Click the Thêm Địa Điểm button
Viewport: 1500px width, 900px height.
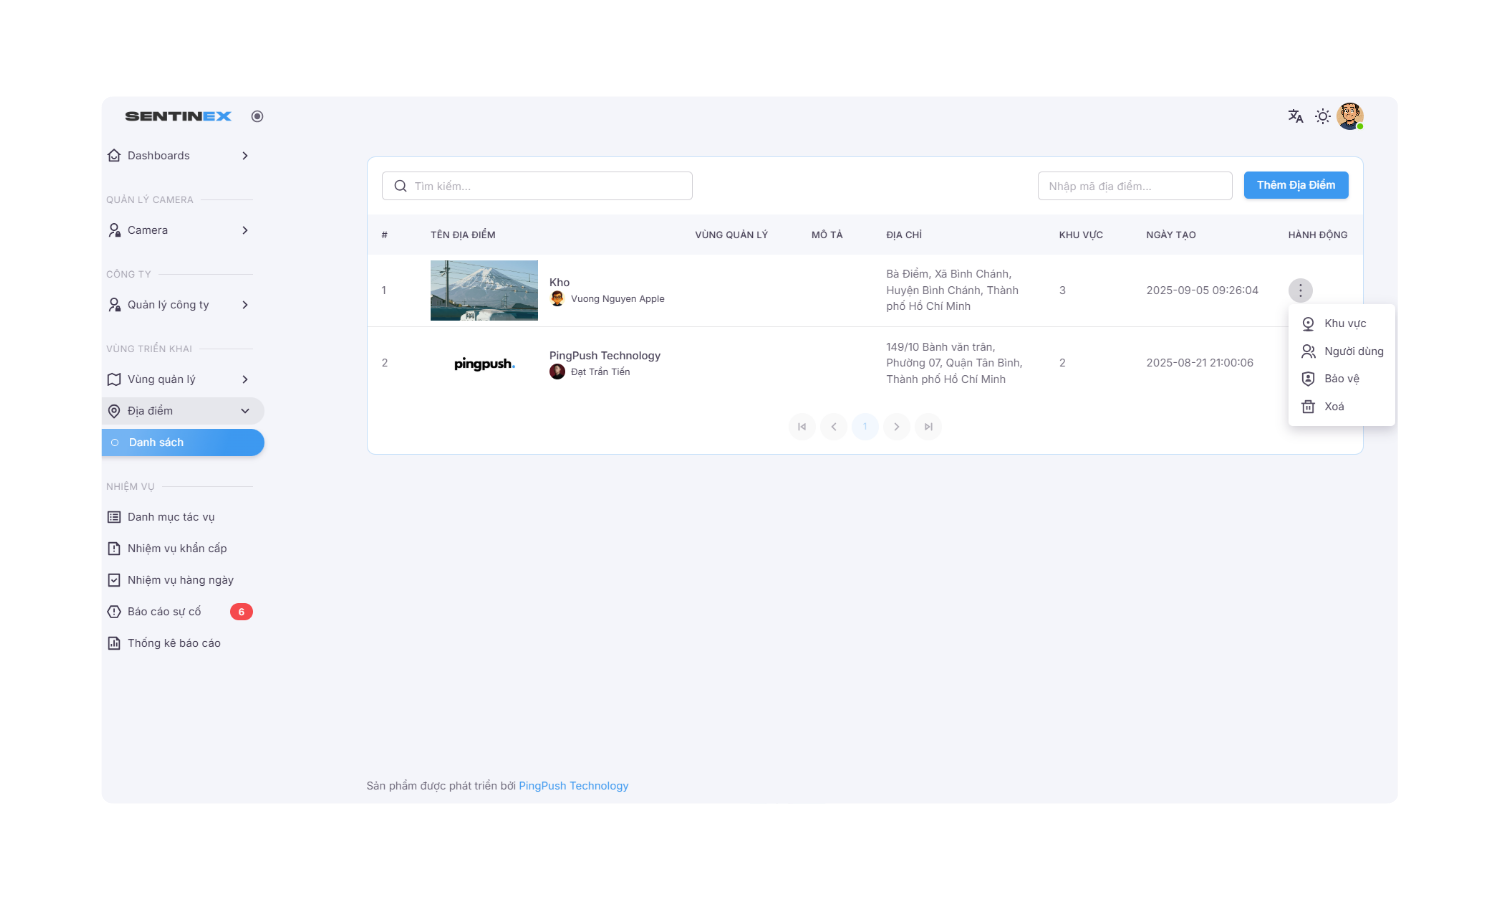1295,185
